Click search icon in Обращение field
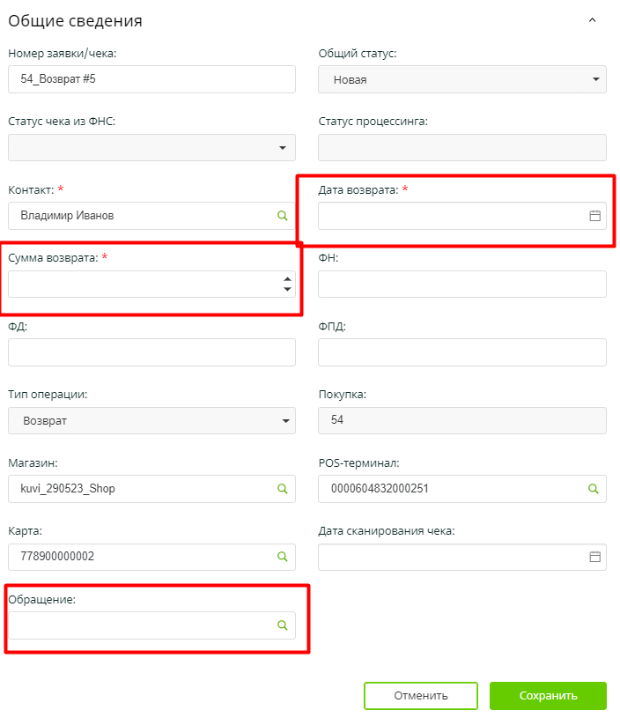Screen dimensions: 620x725 click(283, 625)
